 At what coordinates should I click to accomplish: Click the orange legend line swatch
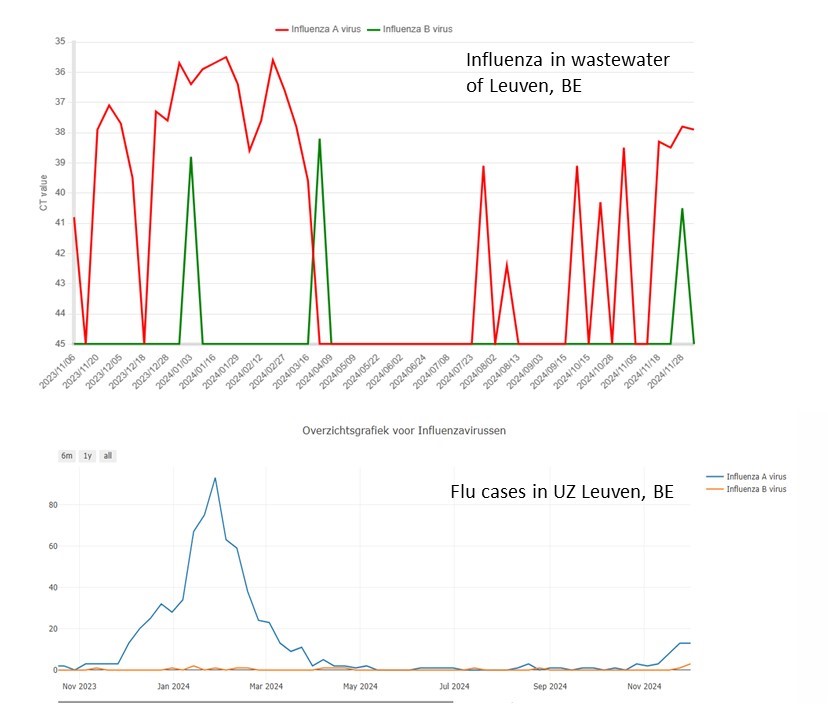pos(715,488)
